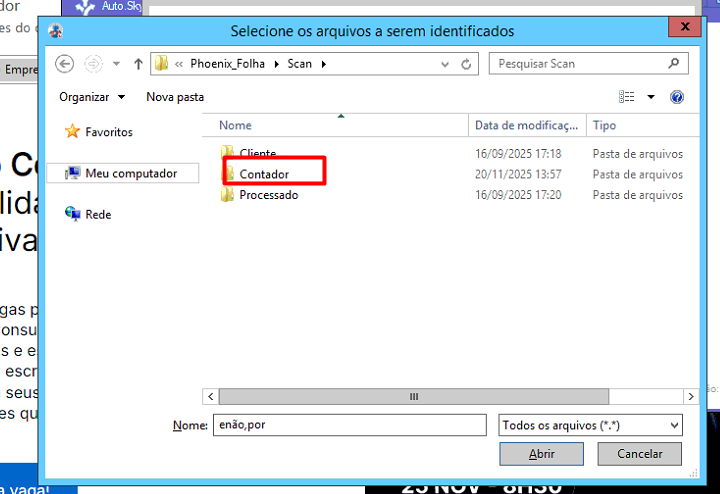Sort by Data de modificação column header

point(527,125)
